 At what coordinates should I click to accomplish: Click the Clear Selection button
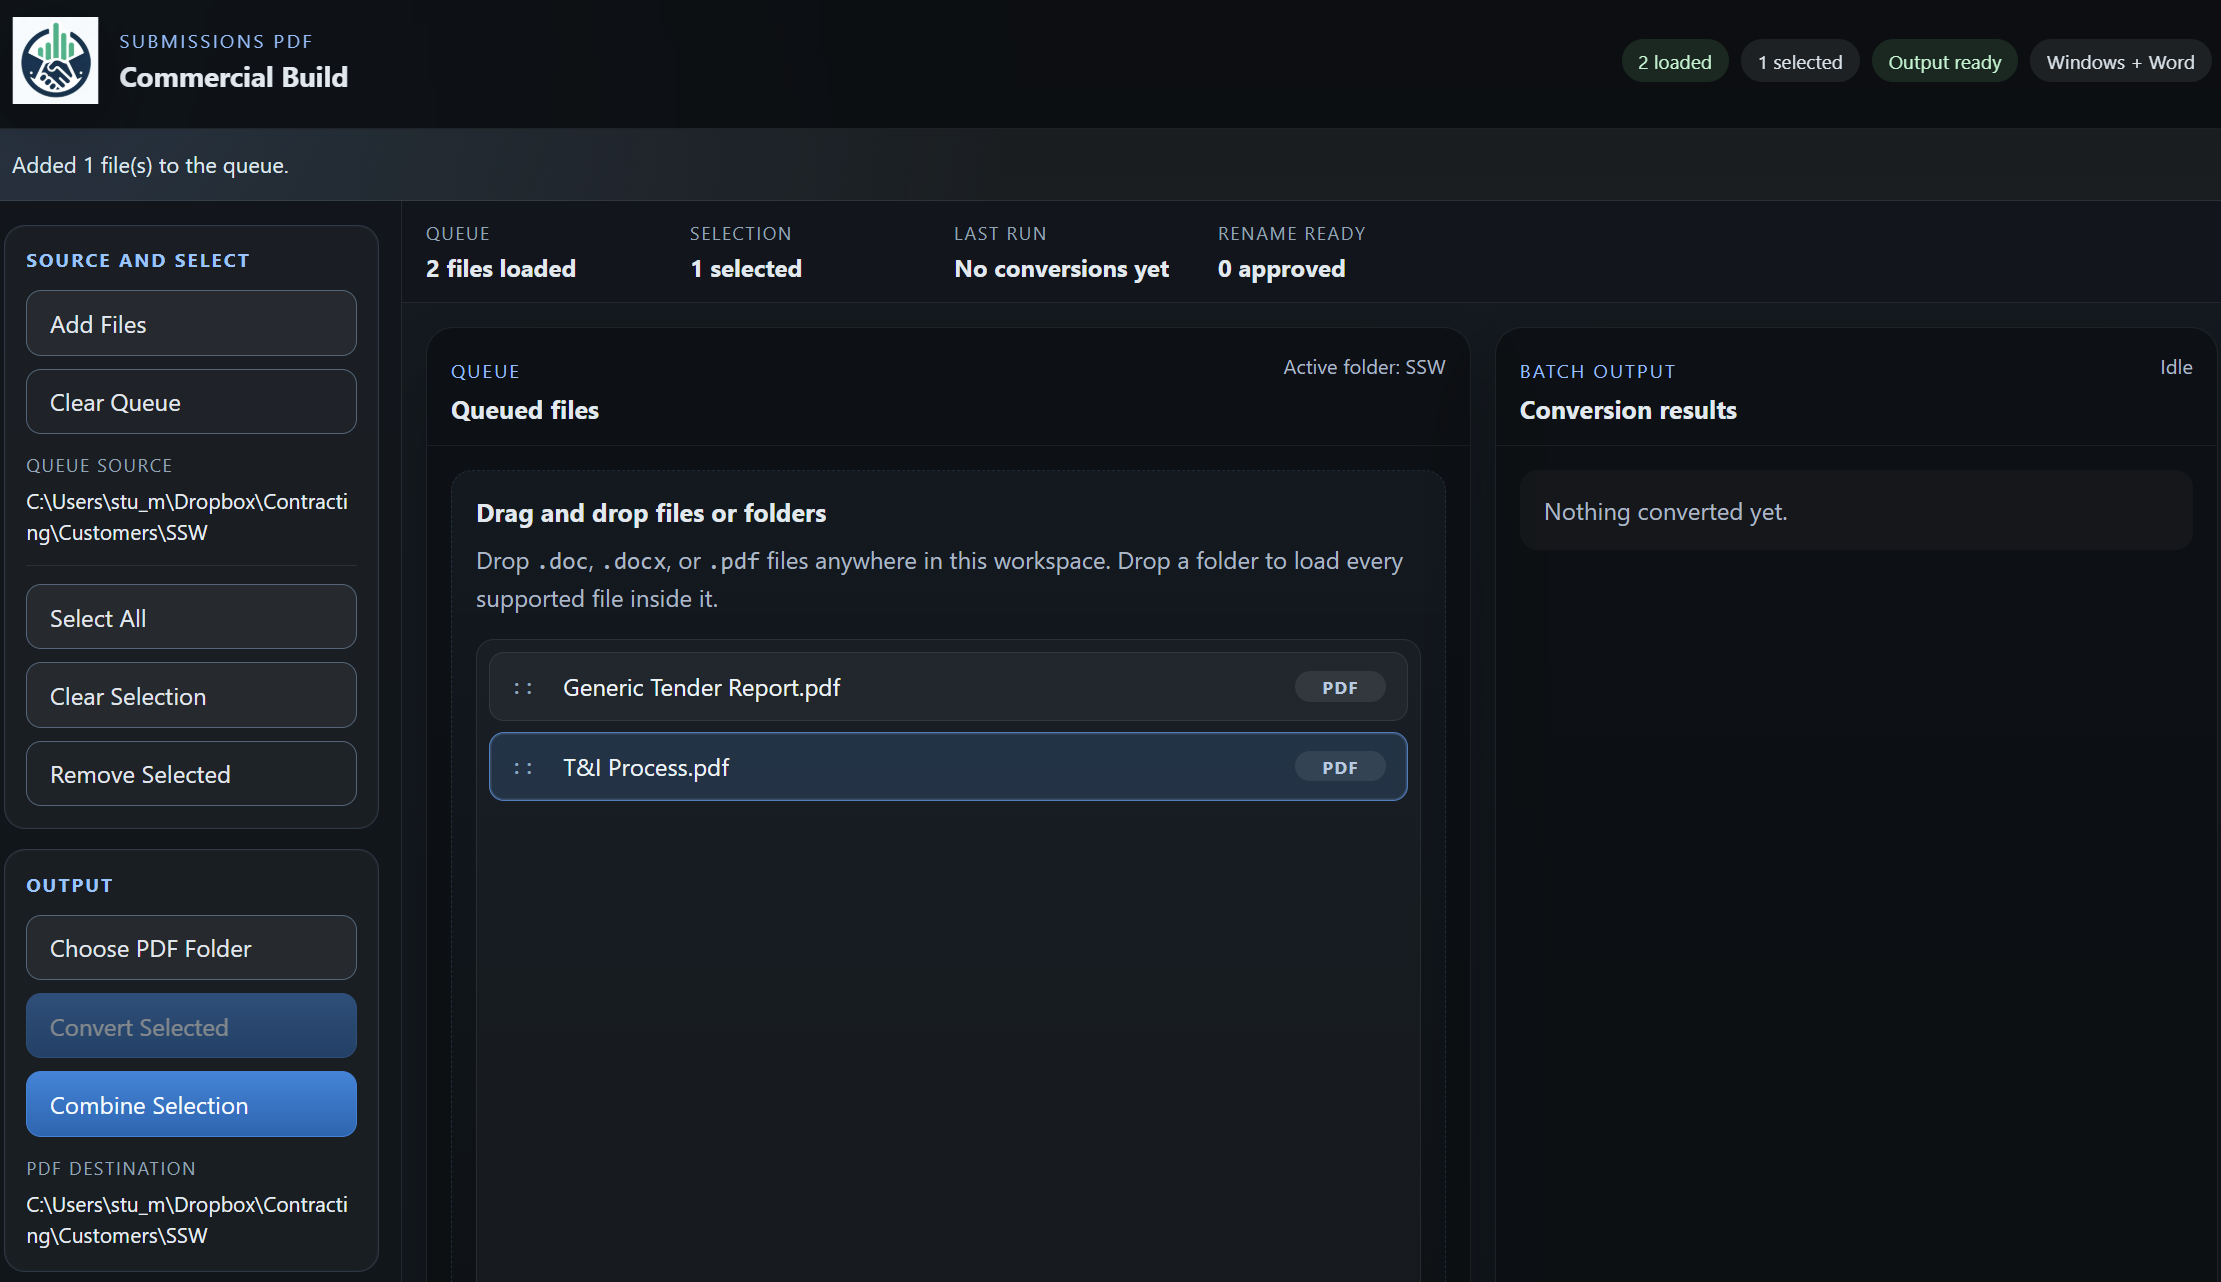pos(191,696)
